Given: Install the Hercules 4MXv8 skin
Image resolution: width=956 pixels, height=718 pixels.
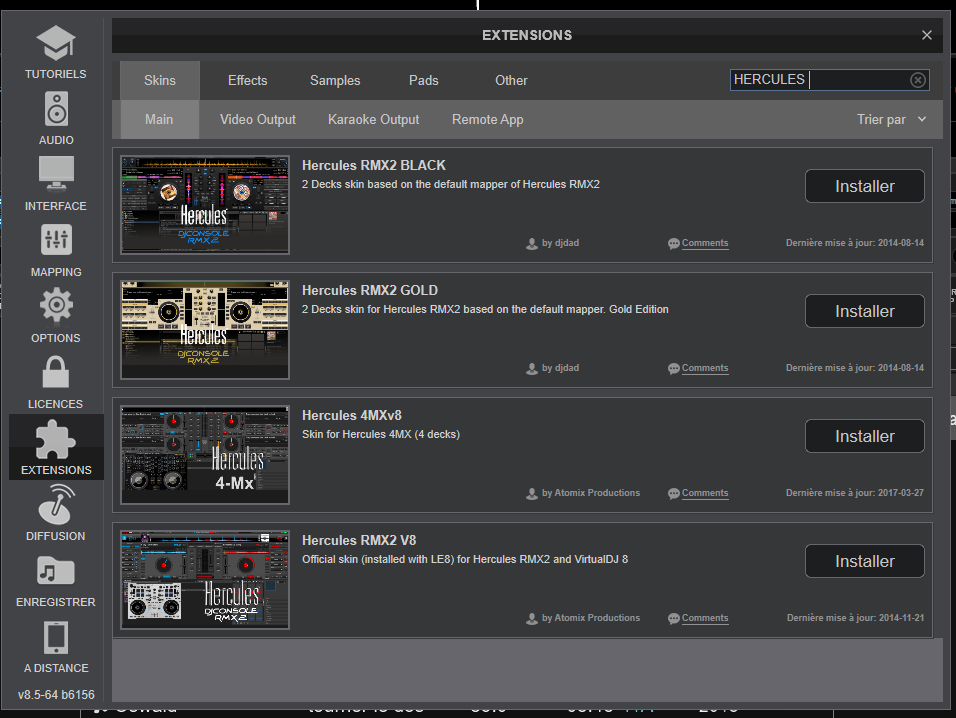Looking at the screenshot, I should pyautogui.click(x=864, y=436).
